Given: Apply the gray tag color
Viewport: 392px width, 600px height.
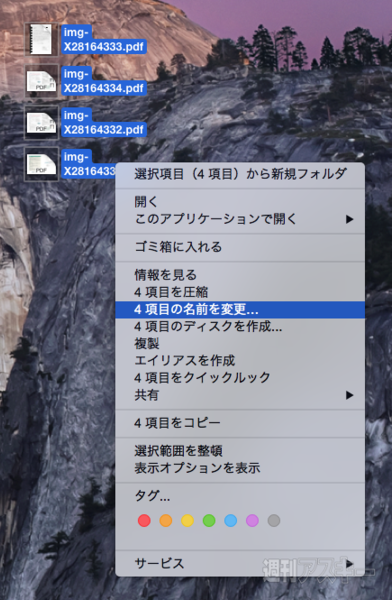Looking at the screenshot, I should (x=274, y=520).
